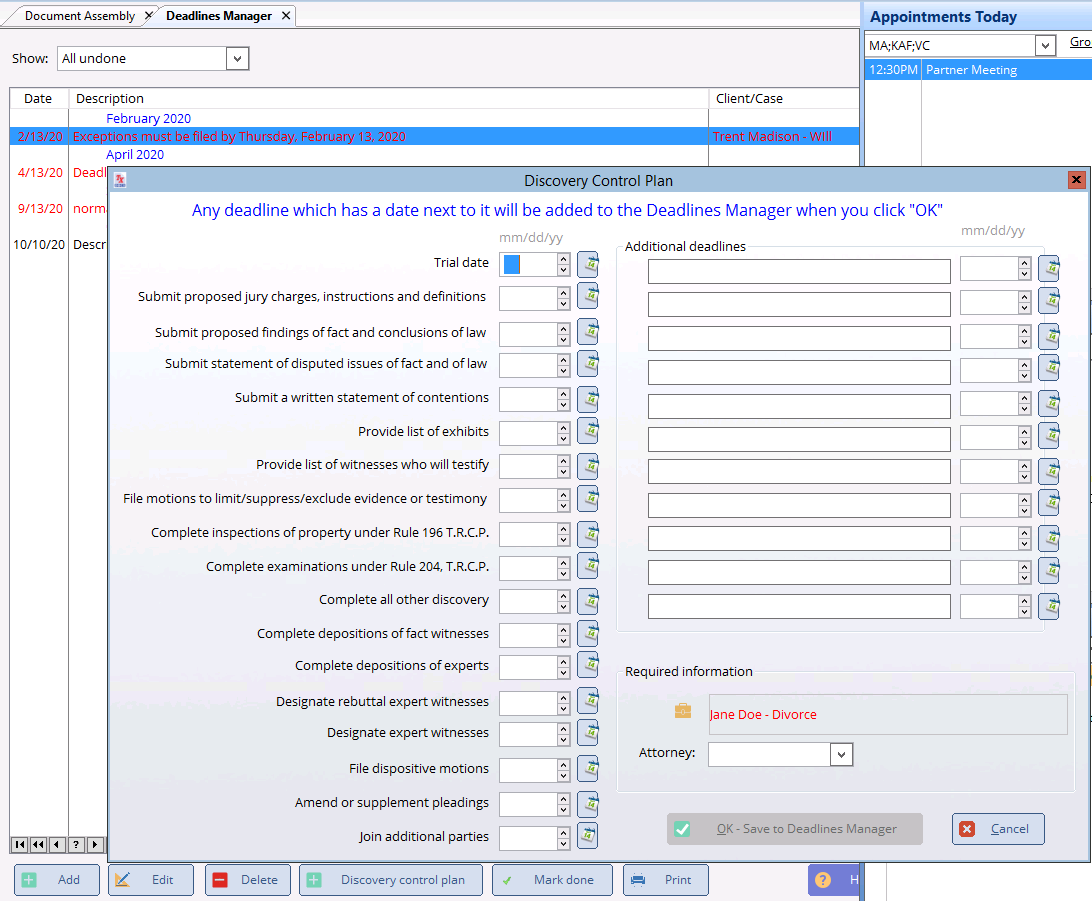1092x901 pixels.
Task: Click calendar icon for Join additional parties
Action: tap(588, 837)
